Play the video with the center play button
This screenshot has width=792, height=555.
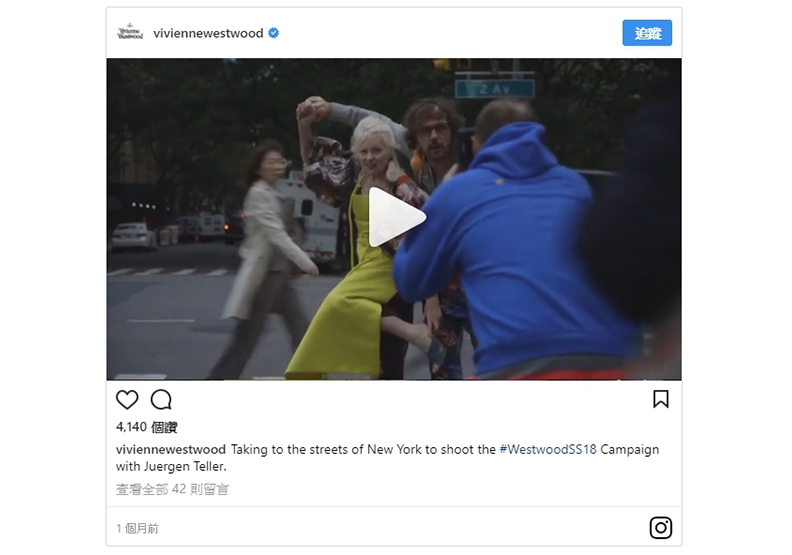click(397, 218)
